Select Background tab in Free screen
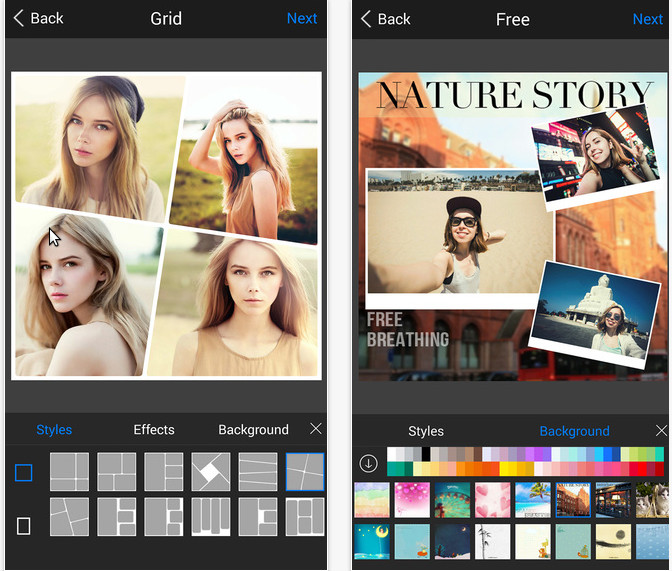This screenshot has height=571, width=672. [574, 431]
